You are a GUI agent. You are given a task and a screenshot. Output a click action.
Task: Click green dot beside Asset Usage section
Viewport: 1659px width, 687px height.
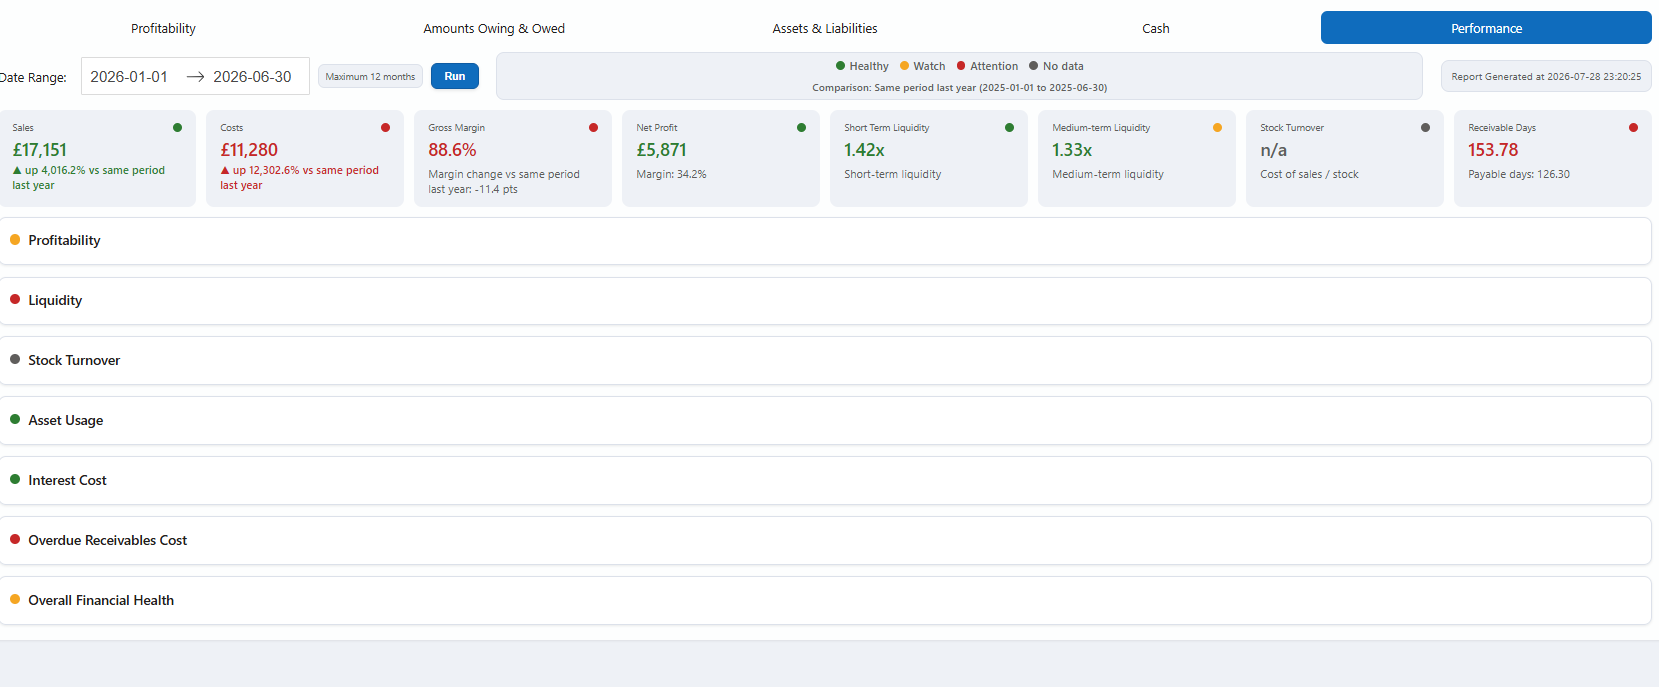click(x=15, y=419)
